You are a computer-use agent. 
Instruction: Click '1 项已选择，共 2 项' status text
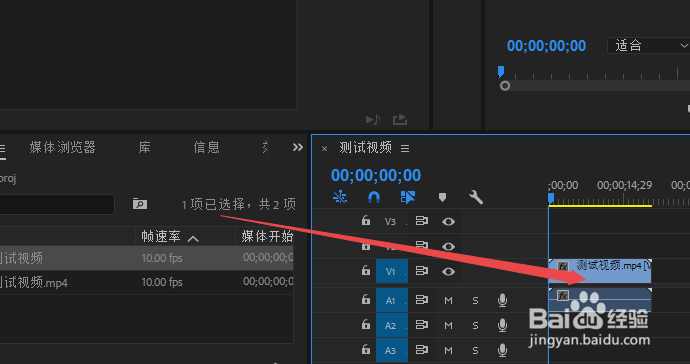click(239, 204)
